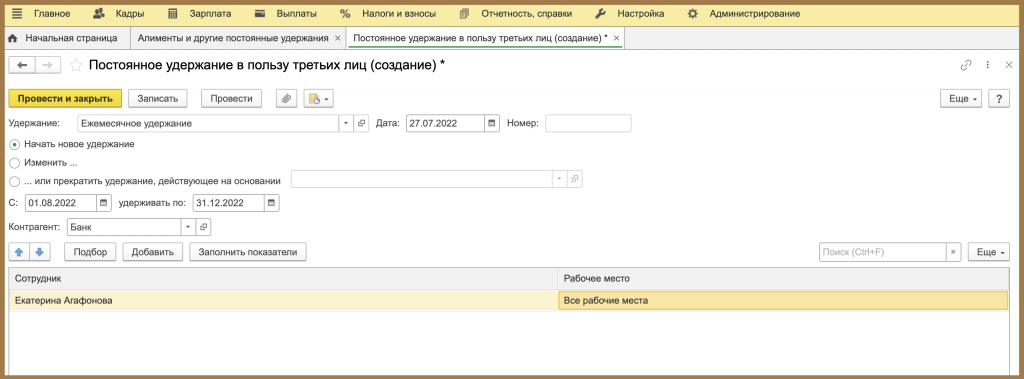
Task: Open the table Еще menu
Action: [989, 252]
